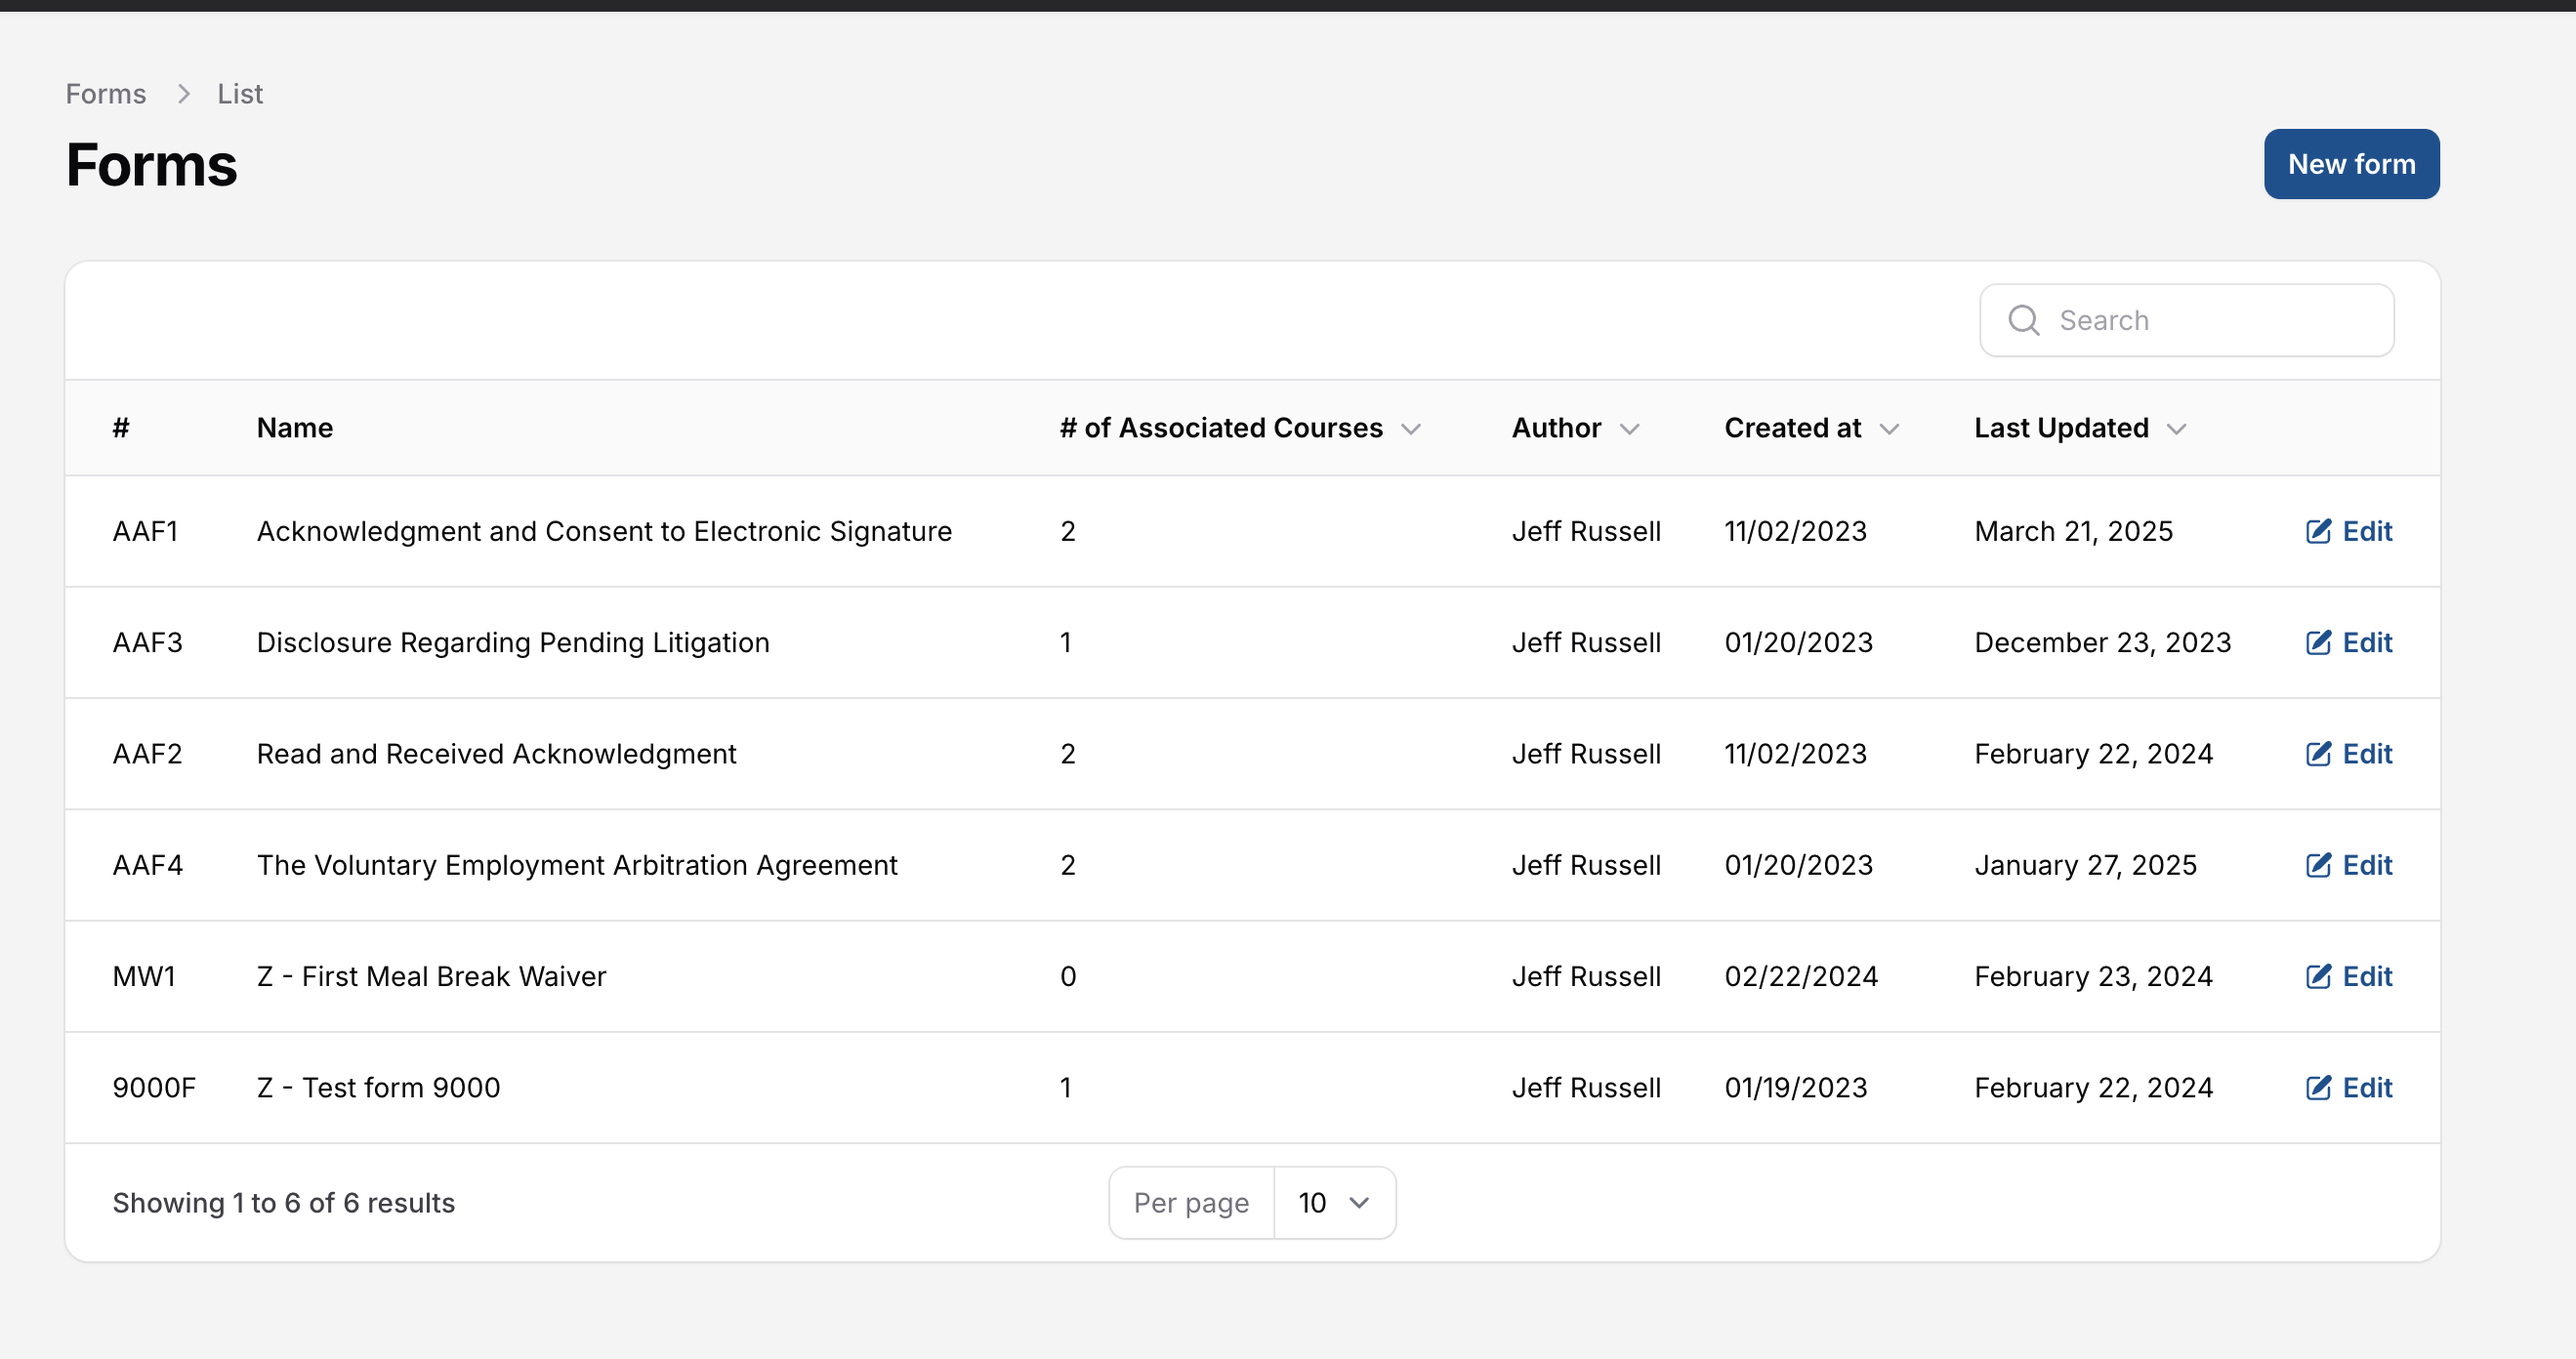Go to Forms breadcrumb link
The image size is (2576, 1359).
coord(106,94)
